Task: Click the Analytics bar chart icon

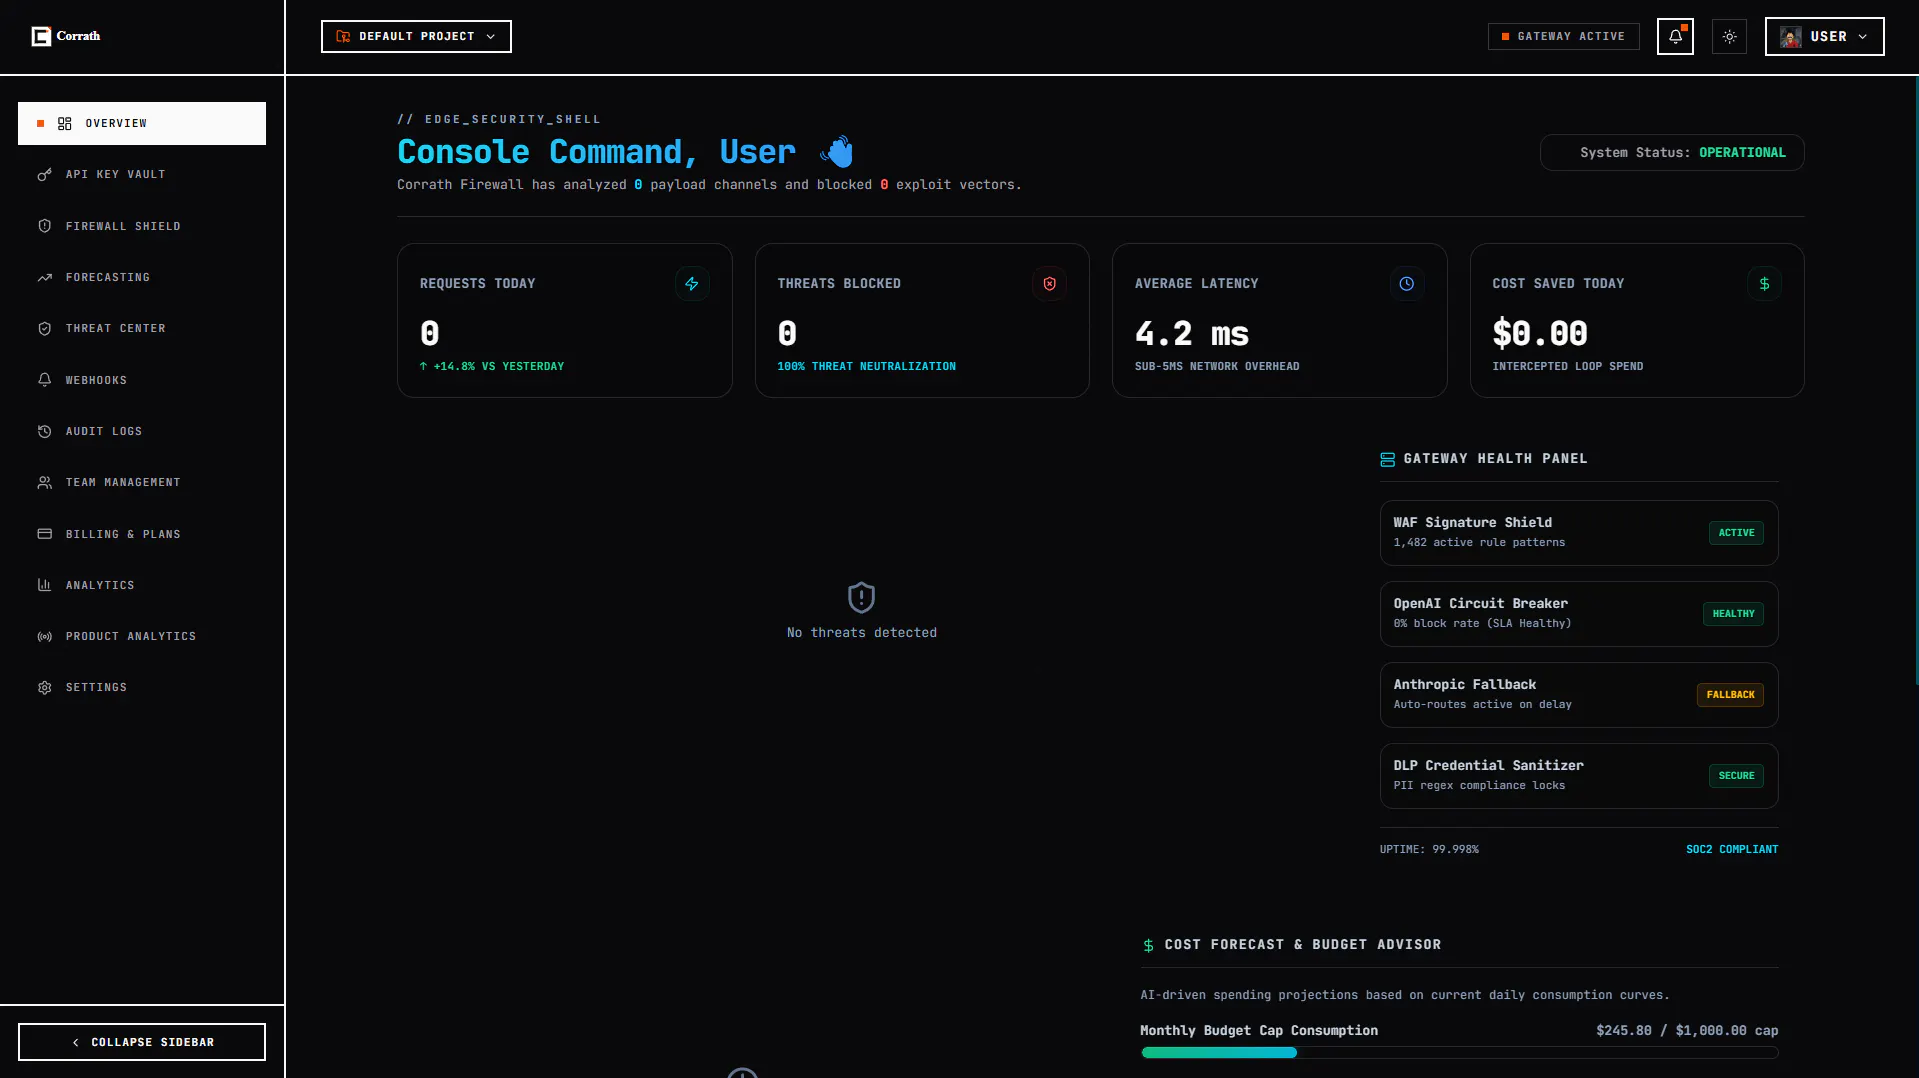Action: pos(44,585)
